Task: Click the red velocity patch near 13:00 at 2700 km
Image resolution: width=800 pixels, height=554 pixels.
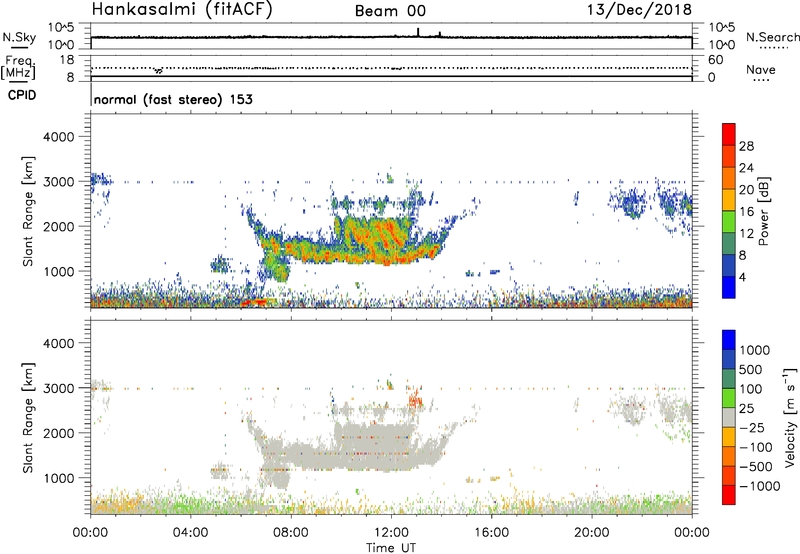Action: click(x=416, y=398)
